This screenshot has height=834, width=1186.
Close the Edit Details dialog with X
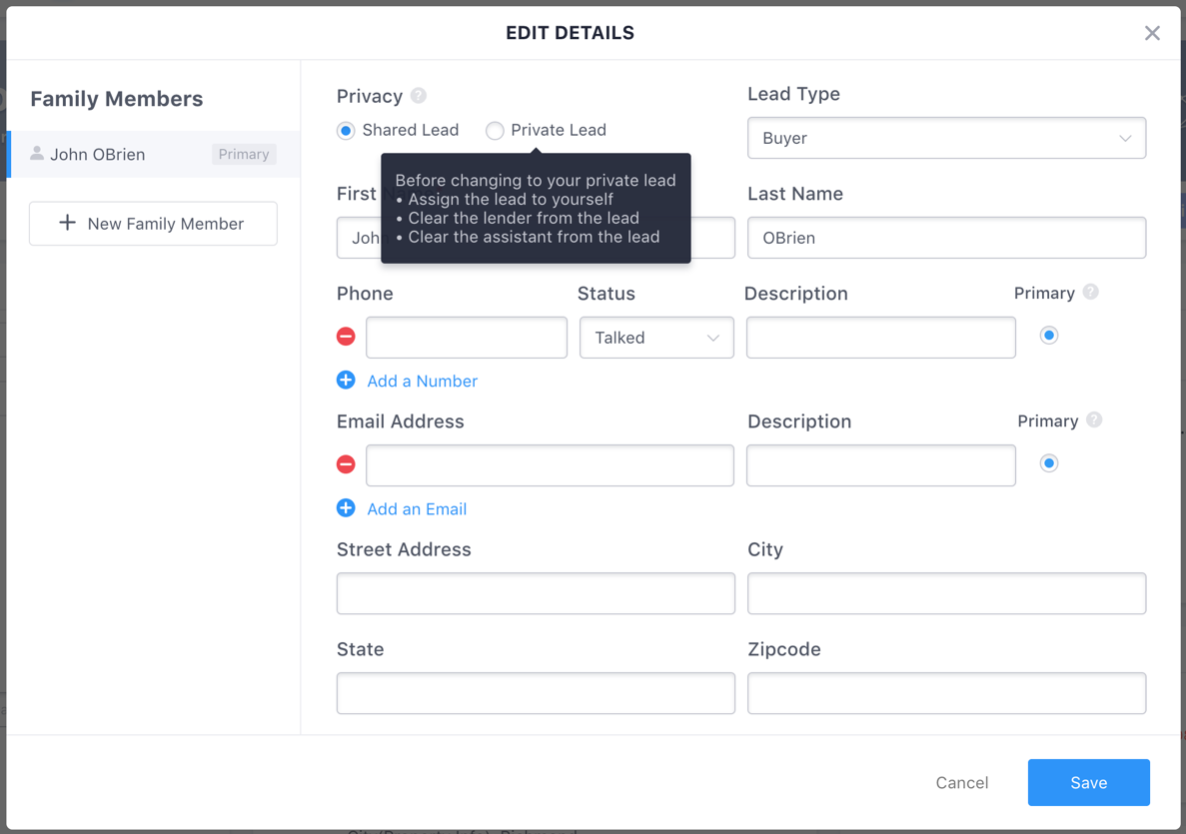click(1152, 33)
